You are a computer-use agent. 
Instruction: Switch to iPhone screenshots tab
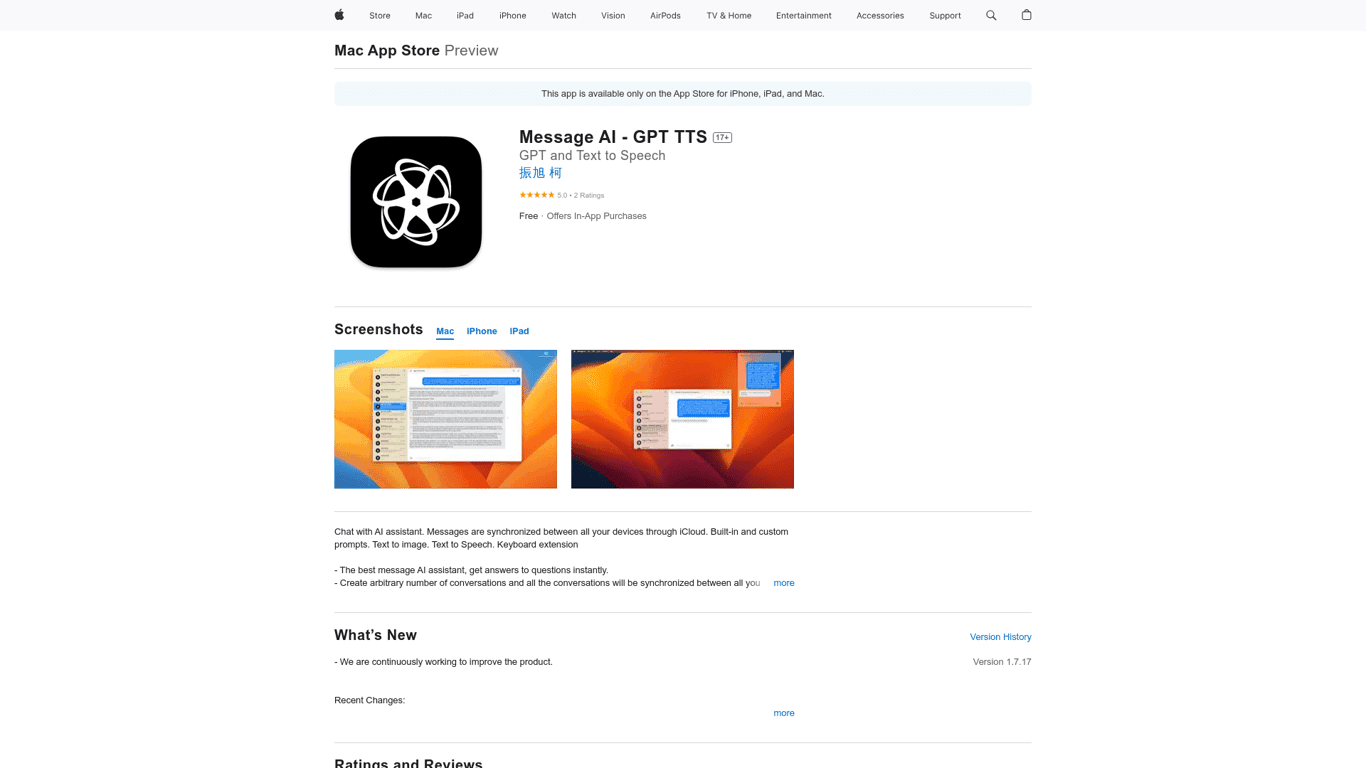click(481, 331)
